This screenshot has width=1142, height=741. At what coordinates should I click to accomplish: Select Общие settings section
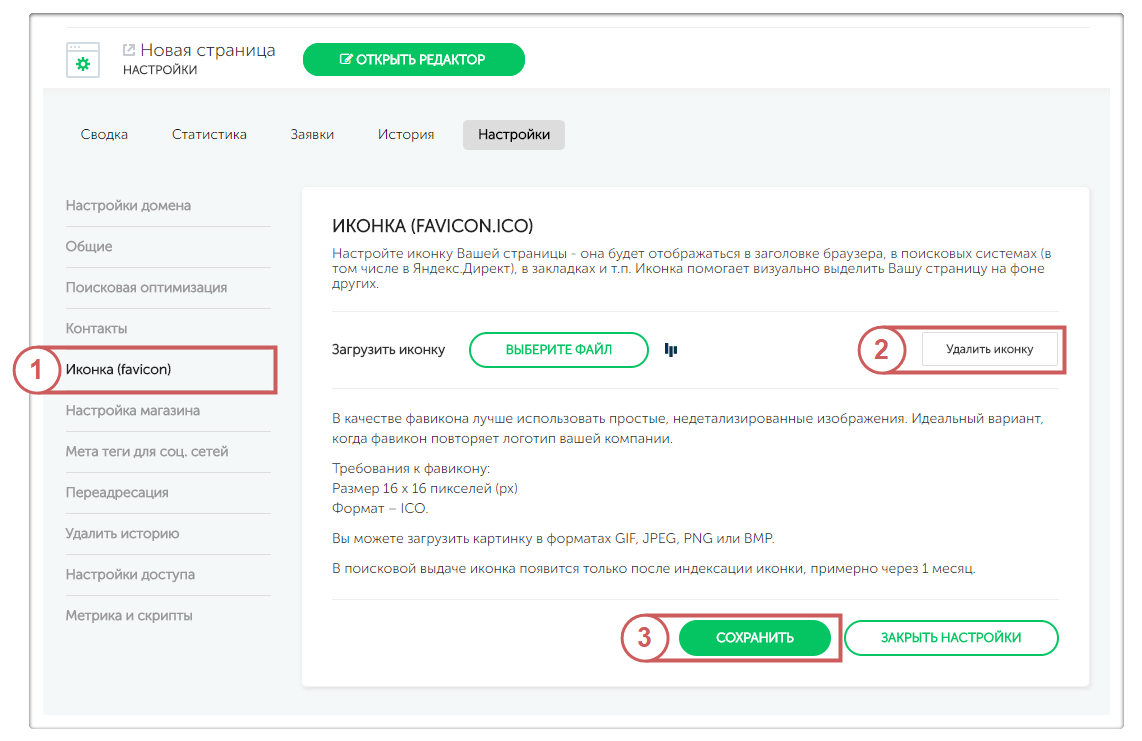coord(89,247)
